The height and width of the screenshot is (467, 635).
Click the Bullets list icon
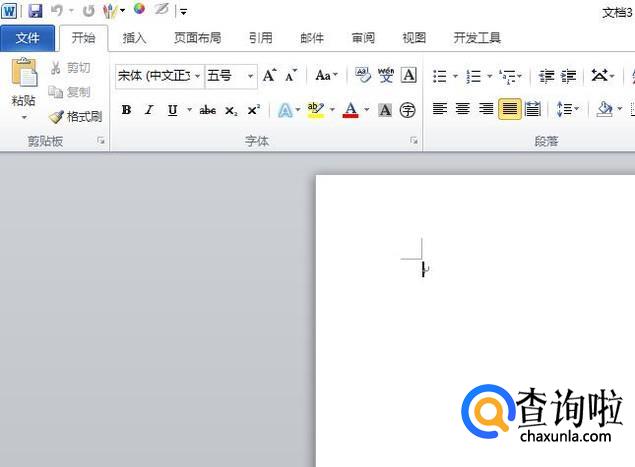[x=439, y=76]
